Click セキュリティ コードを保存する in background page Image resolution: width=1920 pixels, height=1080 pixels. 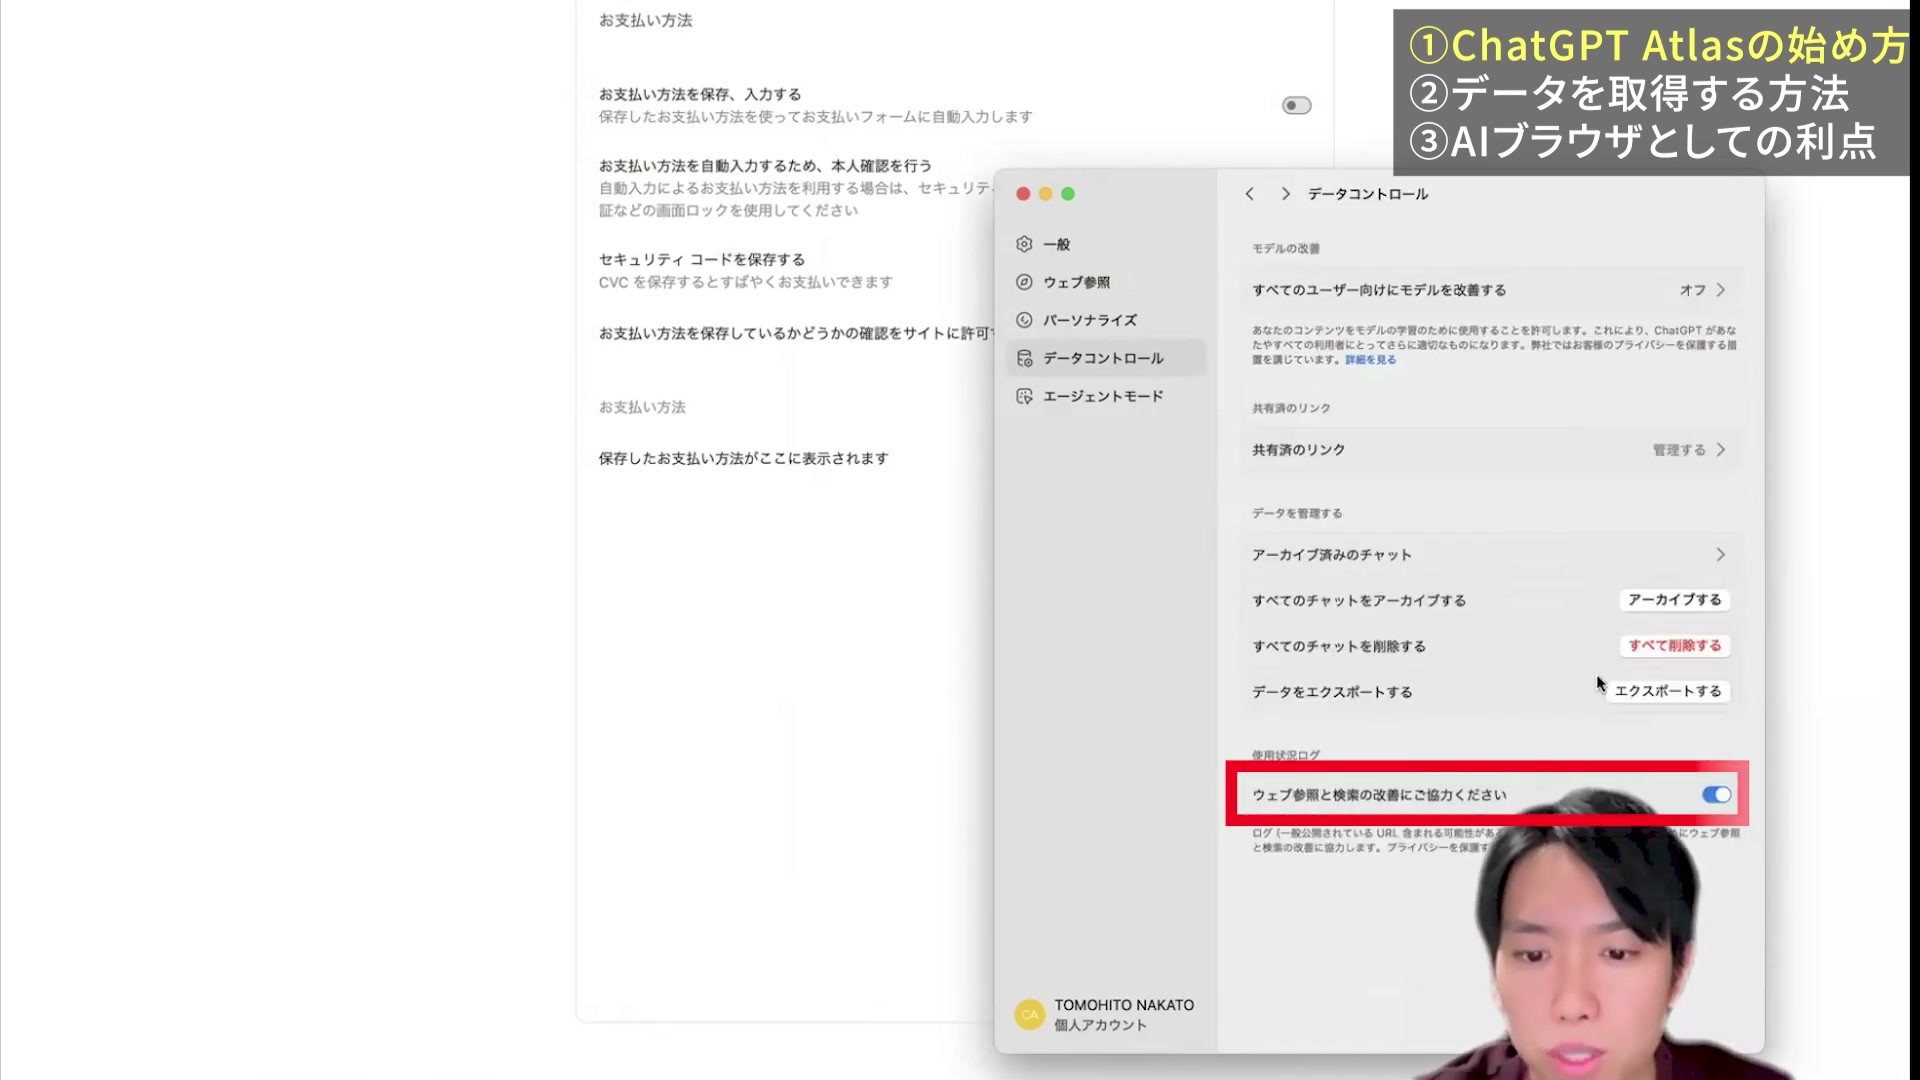702,259
